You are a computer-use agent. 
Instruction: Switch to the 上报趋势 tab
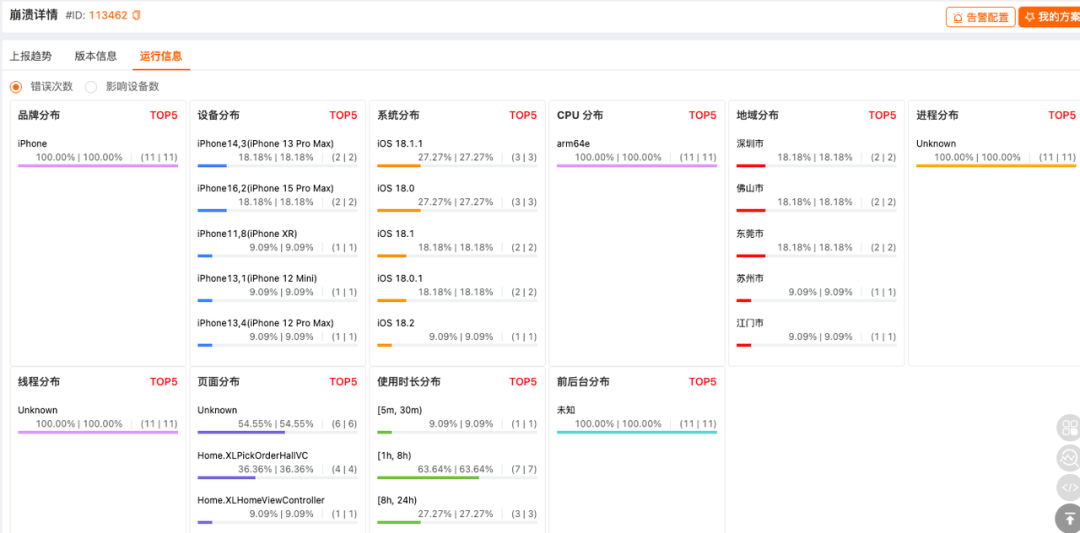(30, 56)
